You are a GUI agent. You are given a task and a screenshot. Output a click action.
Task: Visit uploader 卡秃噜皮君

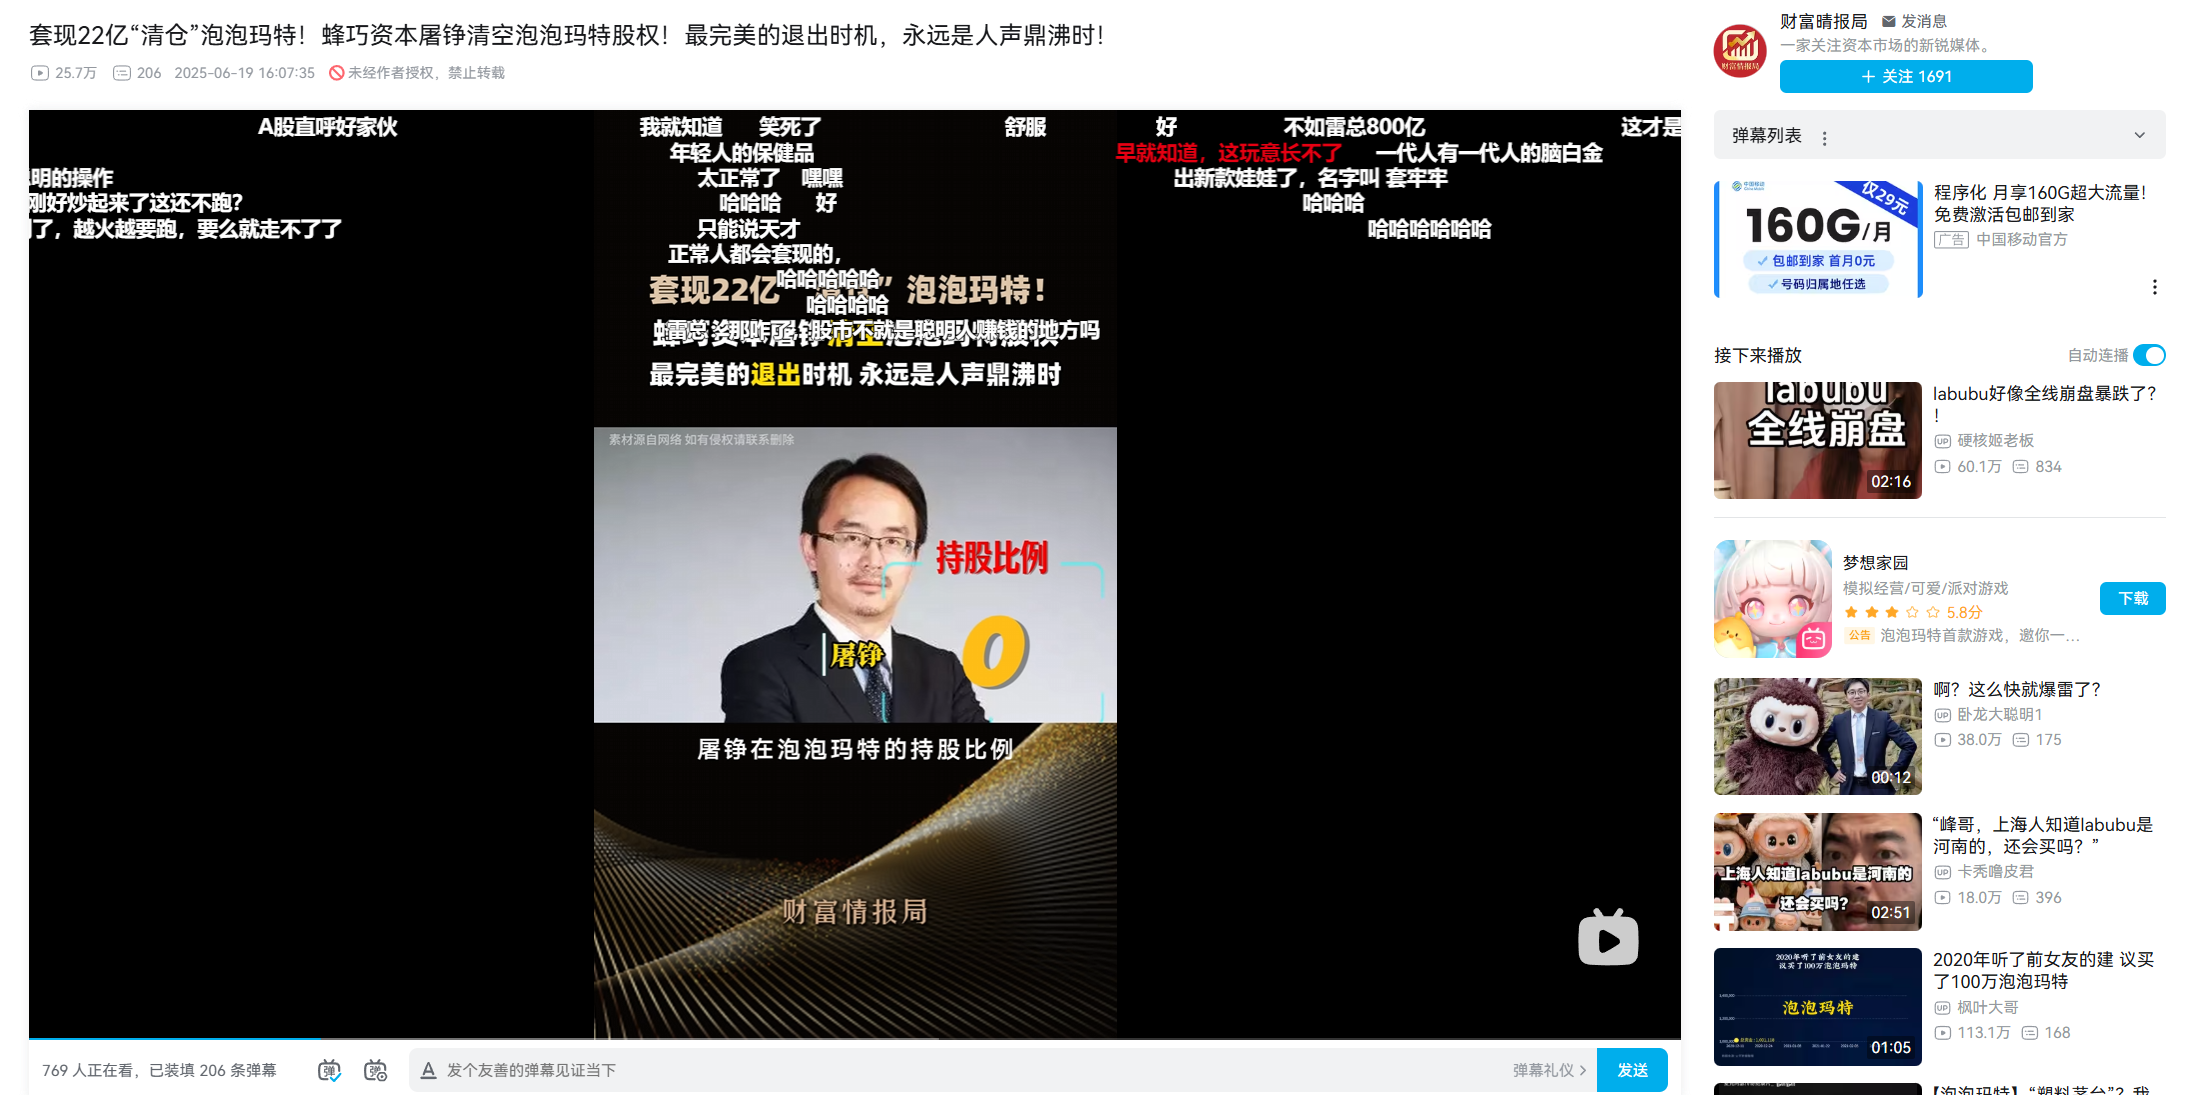point(1995,872)
